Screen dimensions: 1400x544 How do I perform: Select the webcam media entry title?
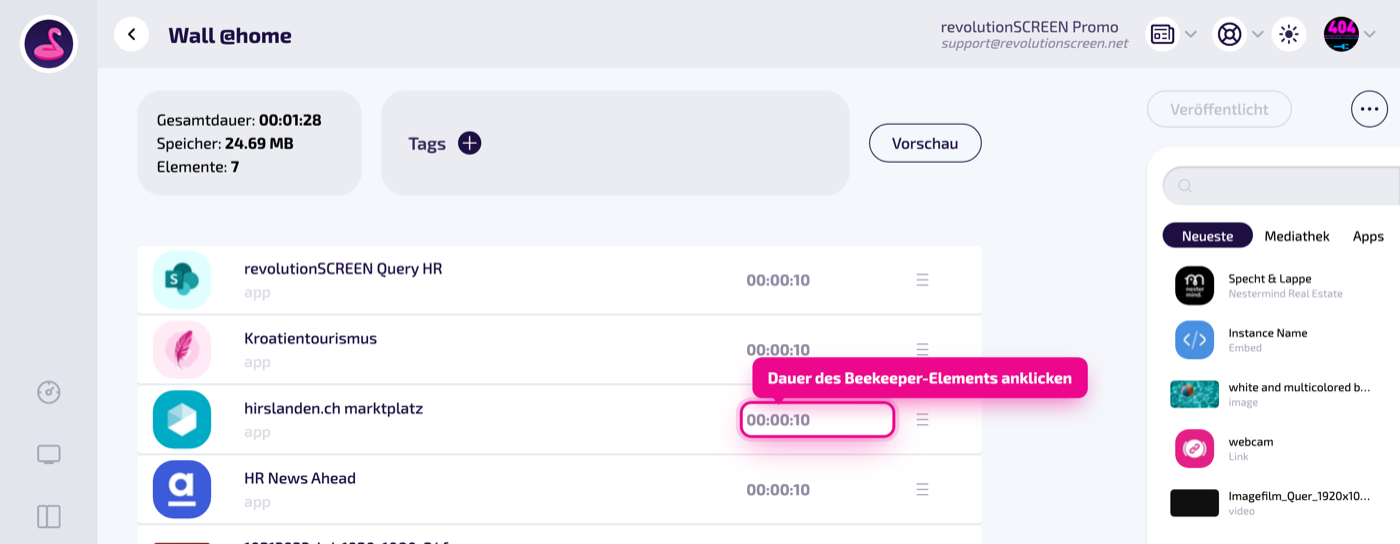coord(1251,441)
